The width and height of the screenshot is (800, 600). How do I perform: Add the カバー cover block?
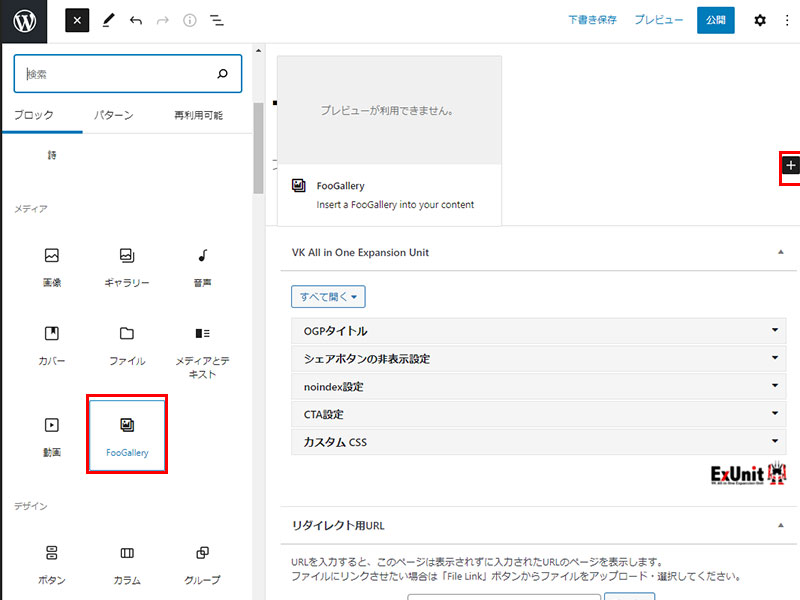click(52, 343)
